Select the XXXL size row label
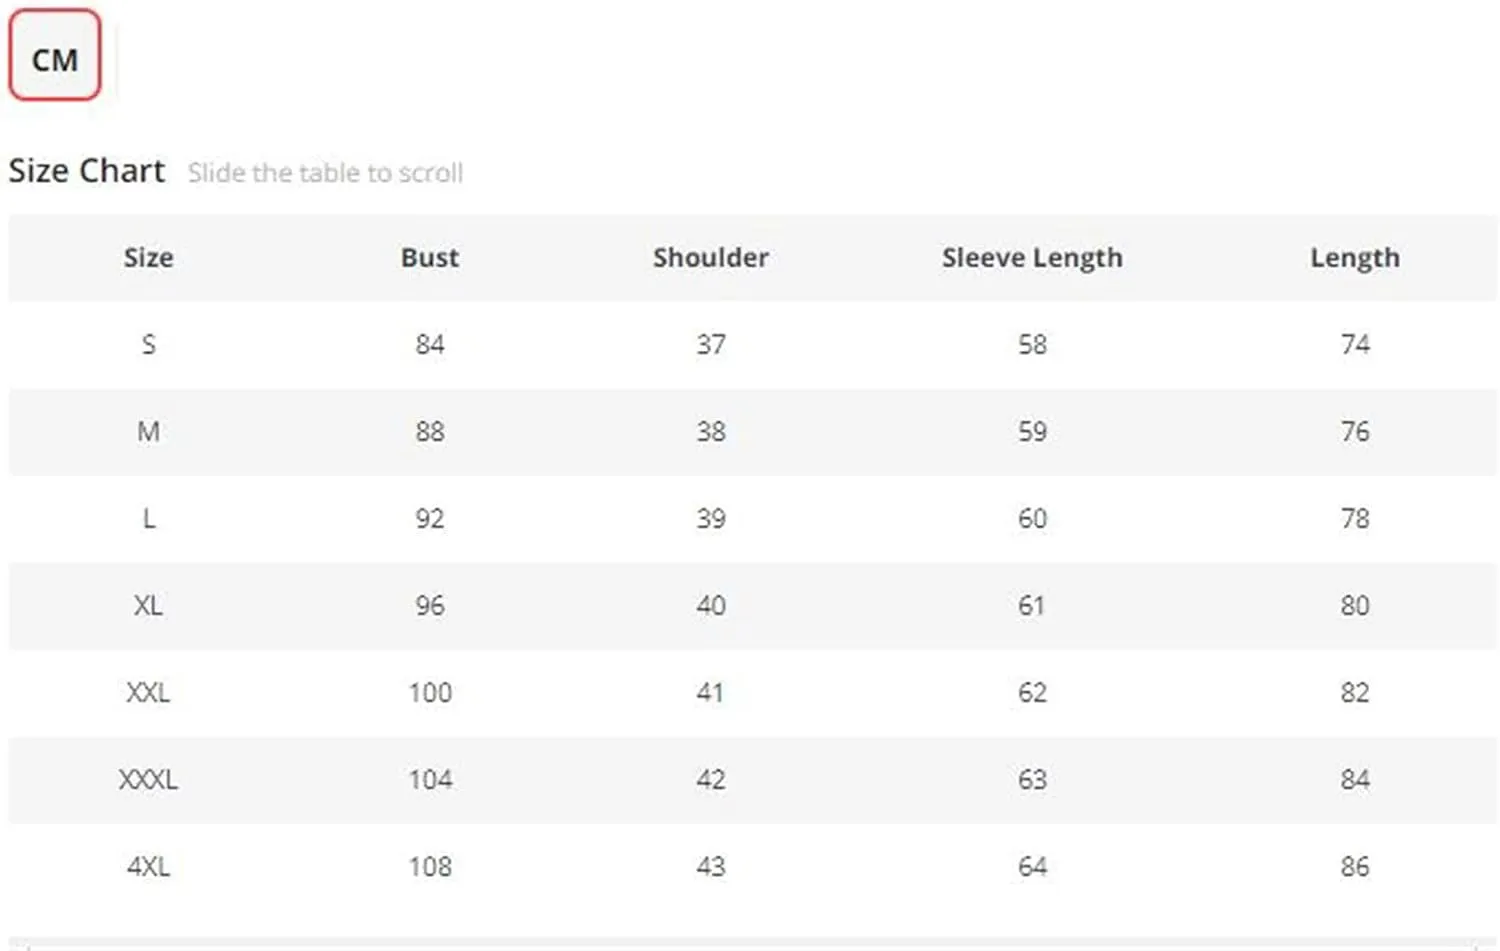The height and width of the screenshot is (951, 1500). 149,779
